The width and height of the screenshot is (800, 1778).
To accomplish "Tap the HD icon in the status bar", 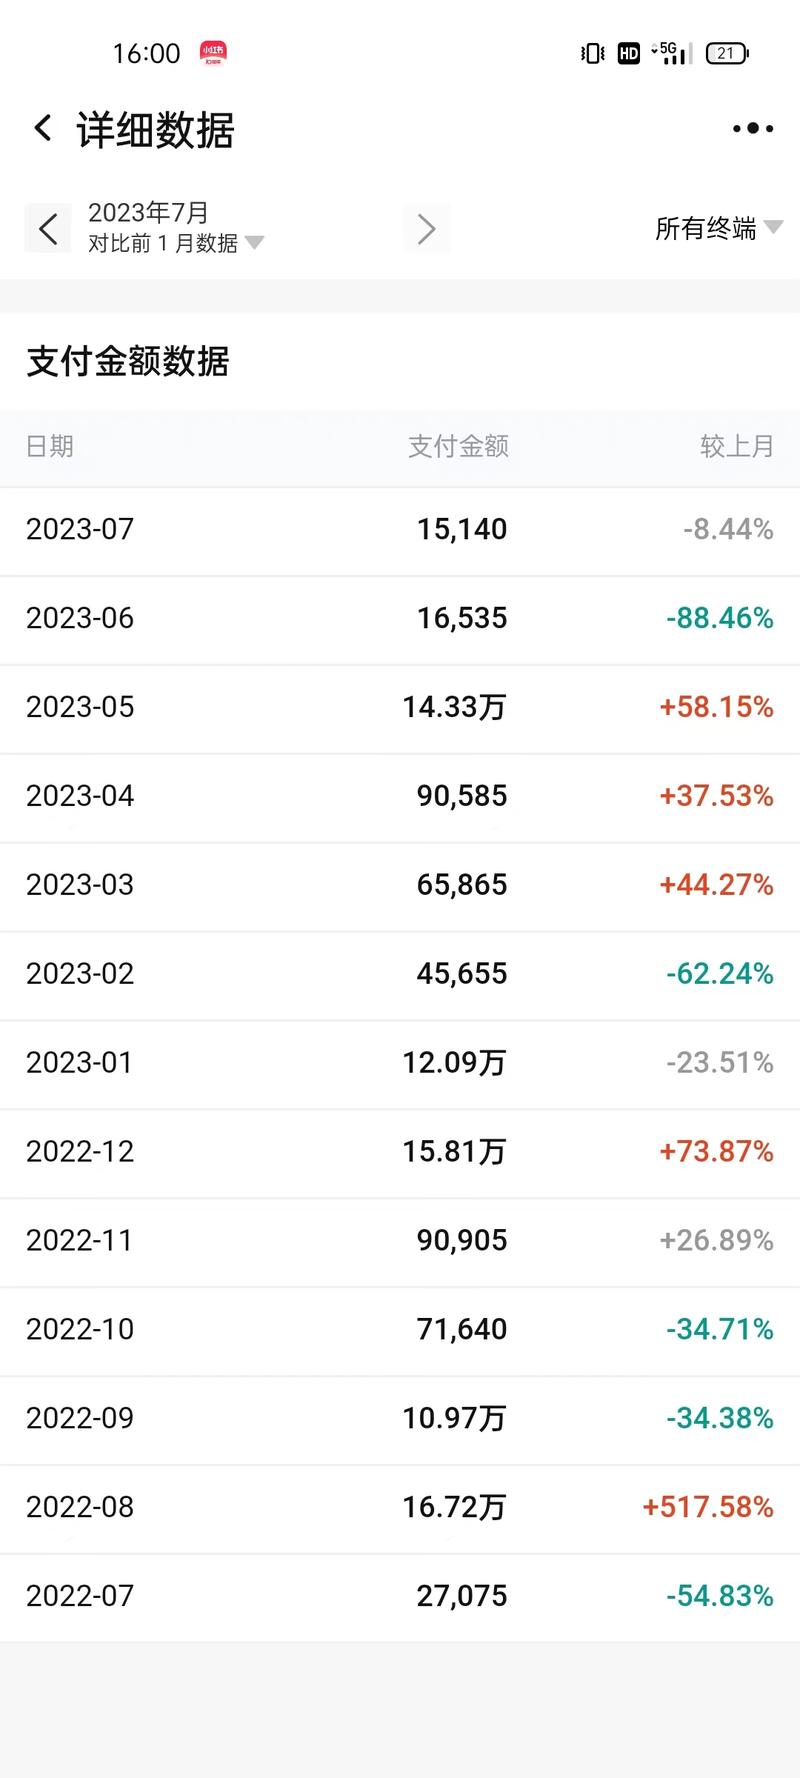I will click(x=628, y=52).
